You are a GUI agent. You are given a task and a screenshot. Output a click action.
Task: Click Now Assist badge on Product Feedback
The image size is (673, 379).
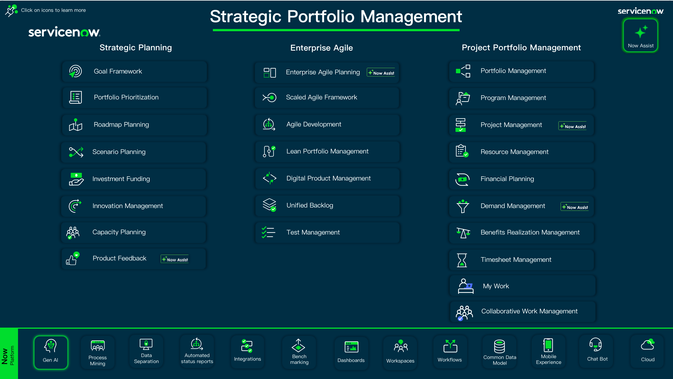tap(175, 259)
